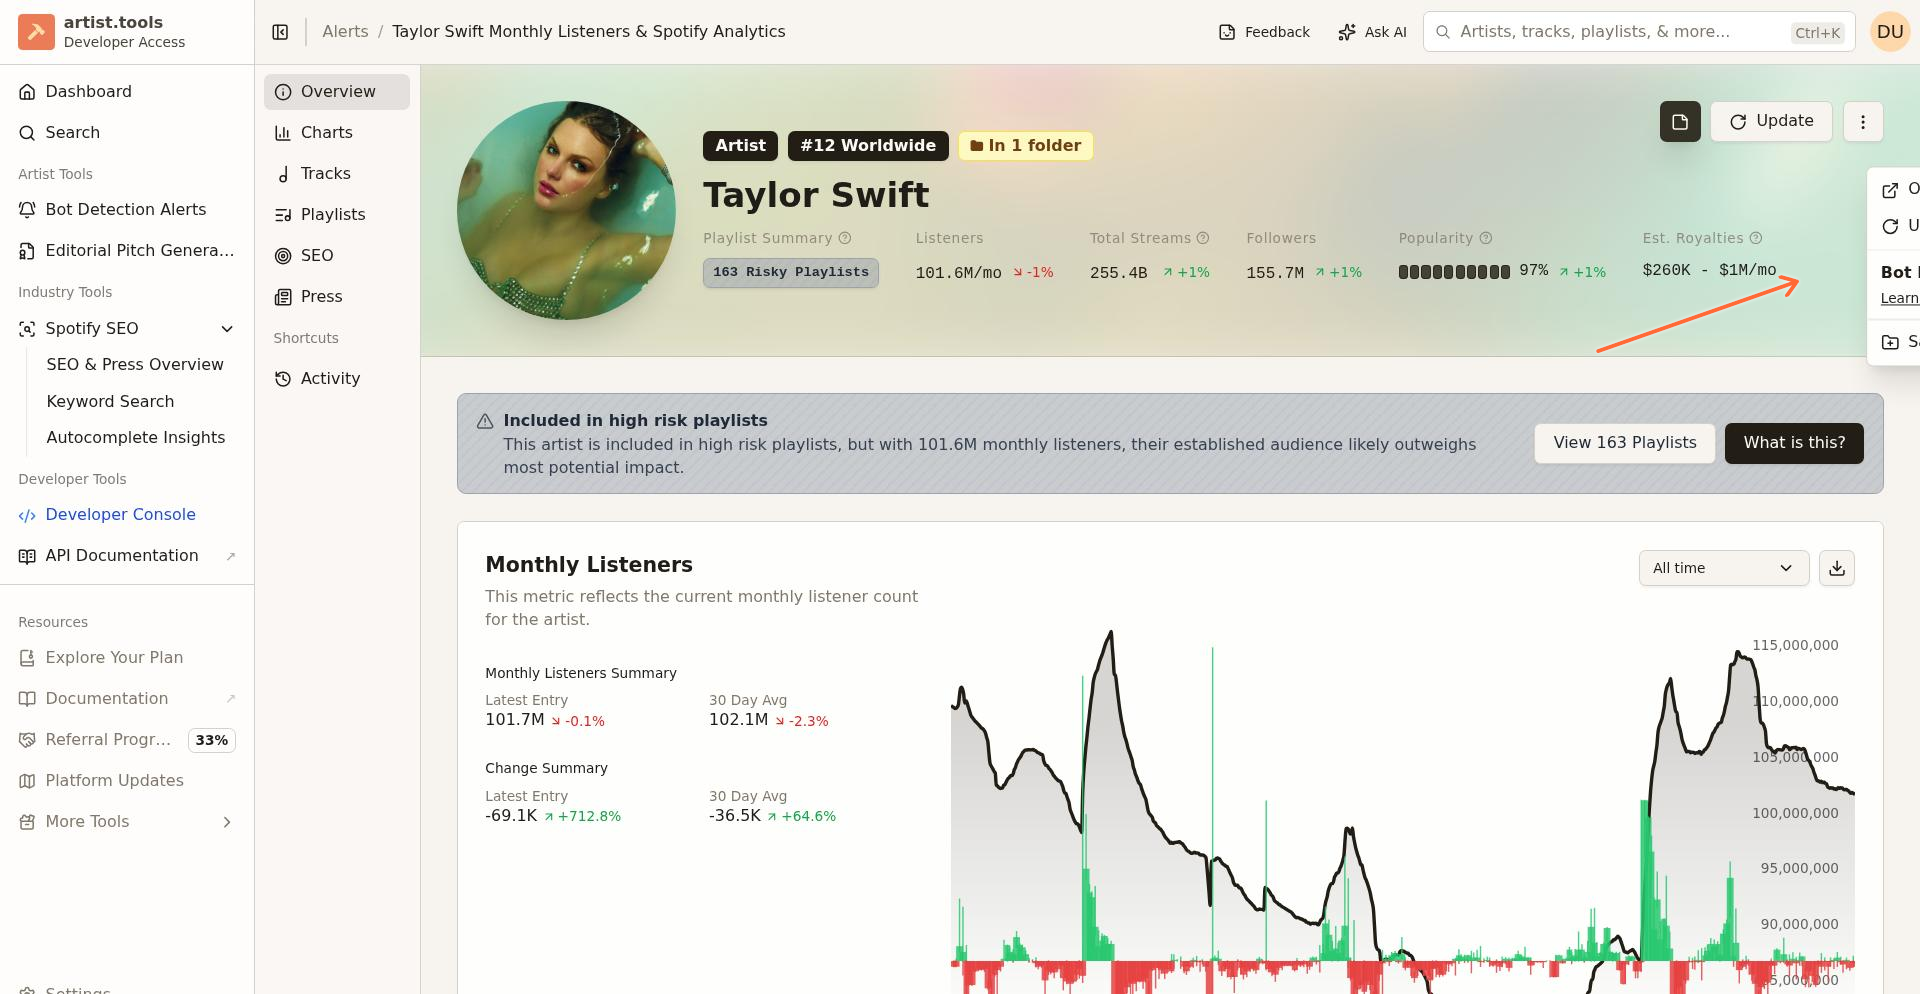Open API Documentation link
Image resolution: width=1920 pixels, height=994 pixels.
pyautogui.click(x=127, y=556)
